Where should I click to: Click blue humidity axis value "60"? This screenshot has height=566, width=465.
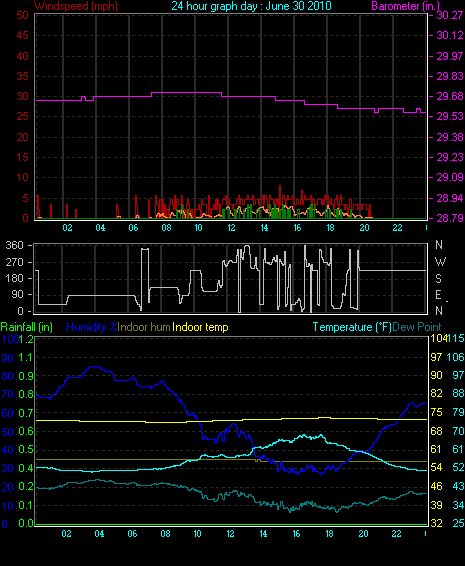[8, 413]
